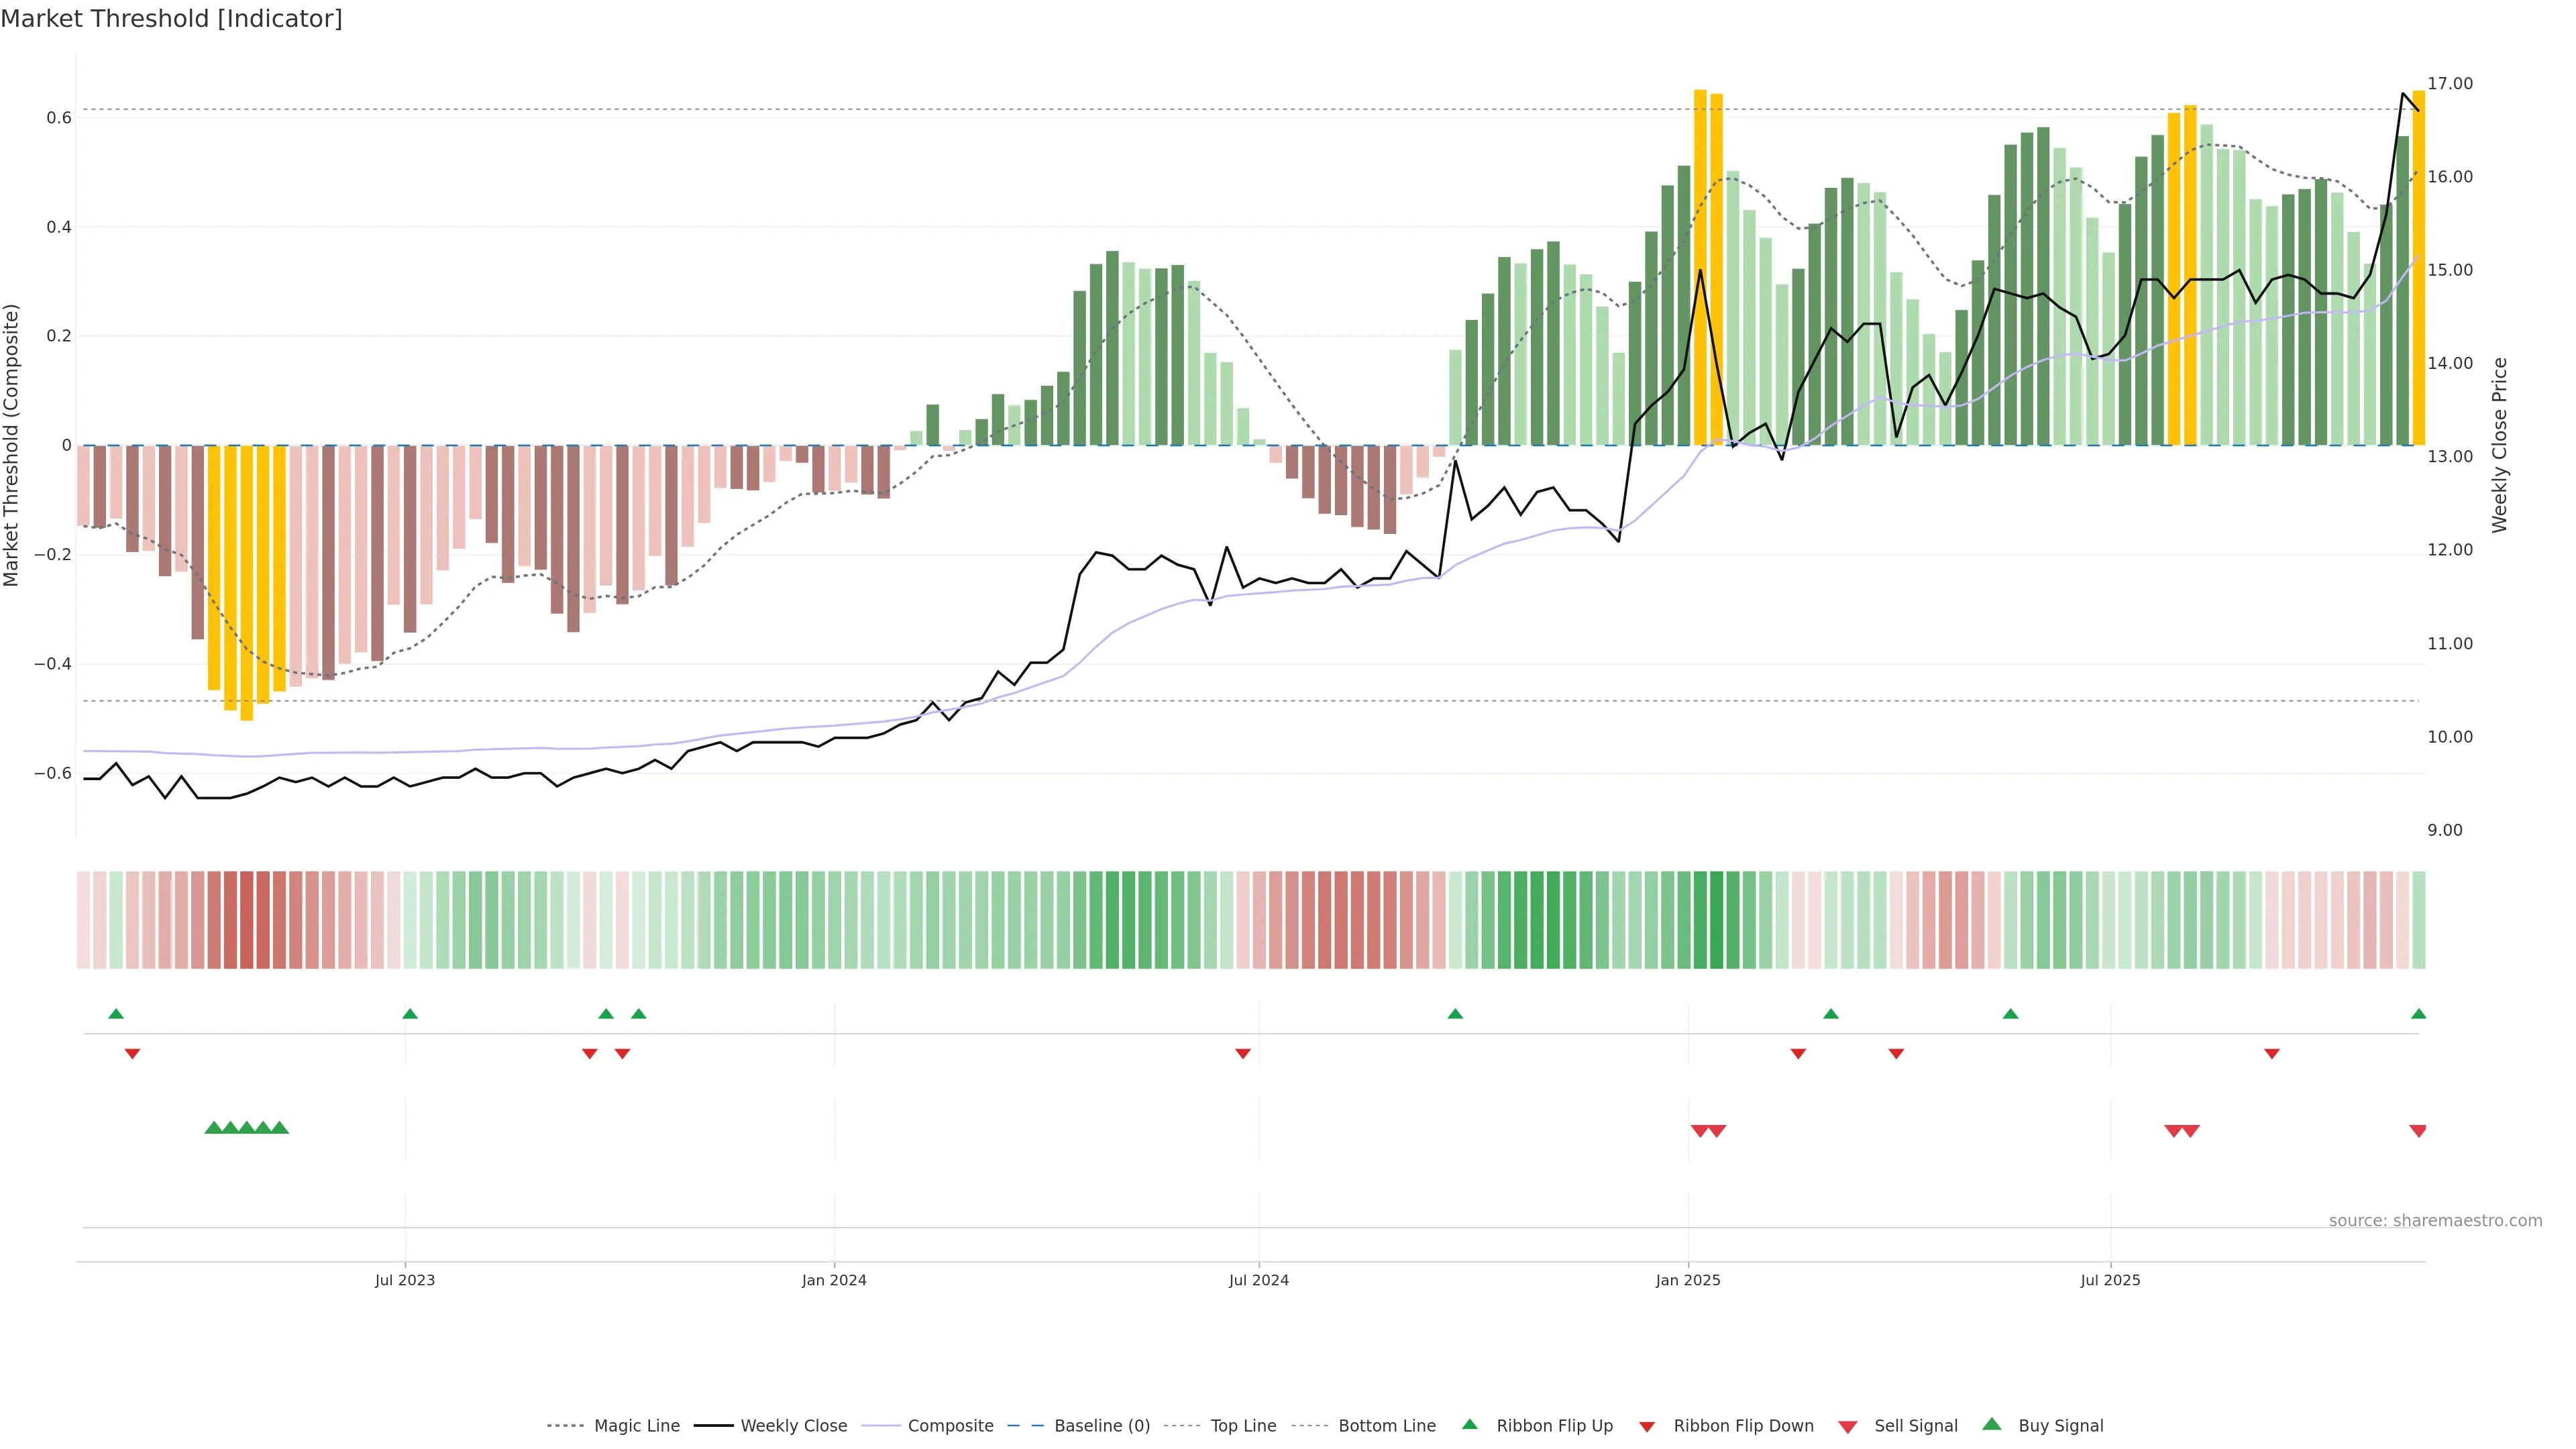Toggle the Top Line legend entry
The width and height of the screenshot is (2576, 1449).
[x=1243, y=1426]
